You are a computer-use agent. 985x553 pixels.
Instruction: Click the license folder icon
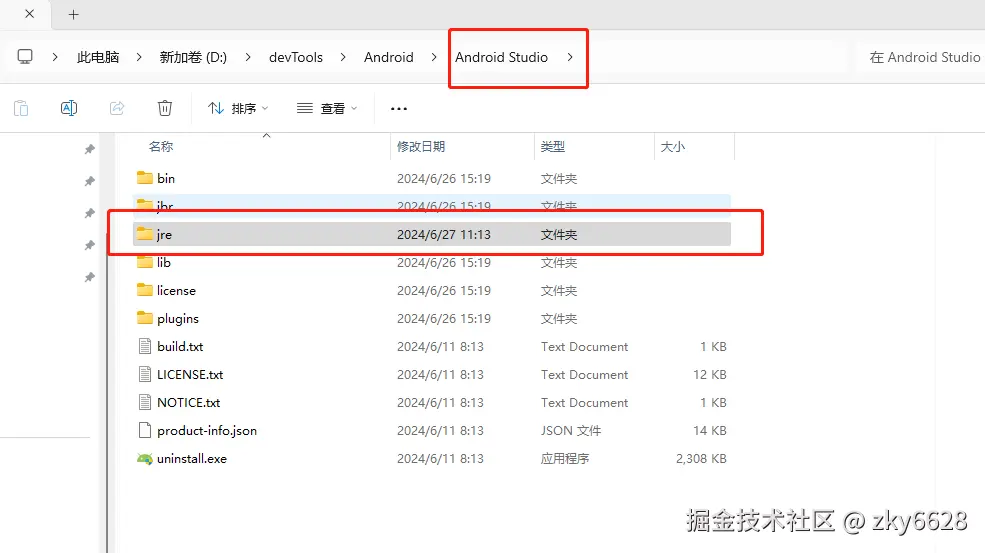(x=144, y=290)
